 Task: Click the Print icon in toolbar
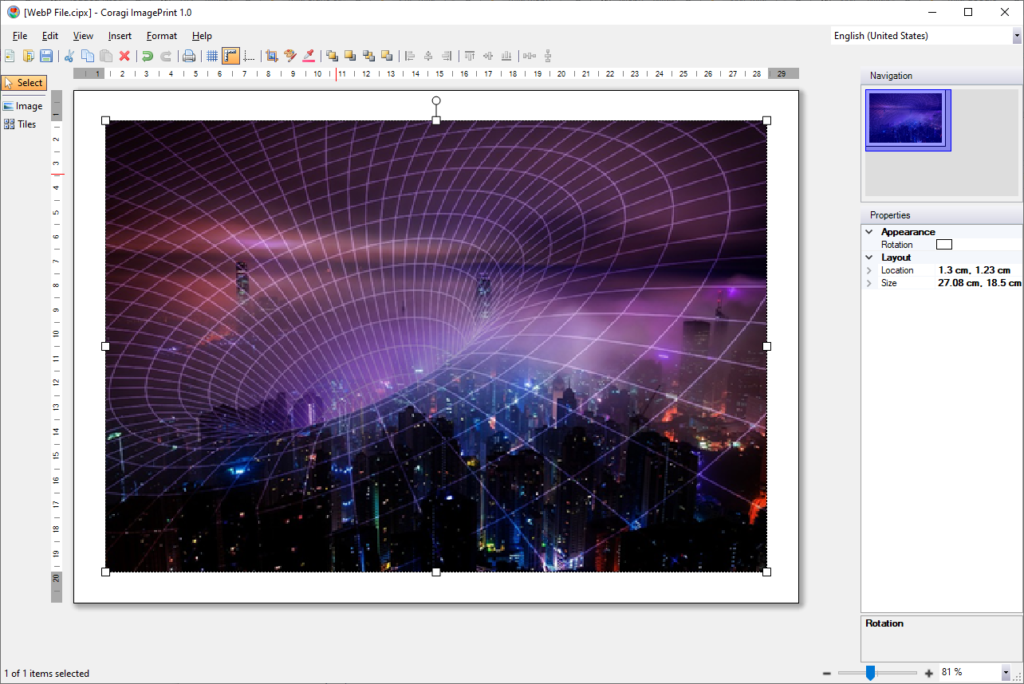[188, 56]
